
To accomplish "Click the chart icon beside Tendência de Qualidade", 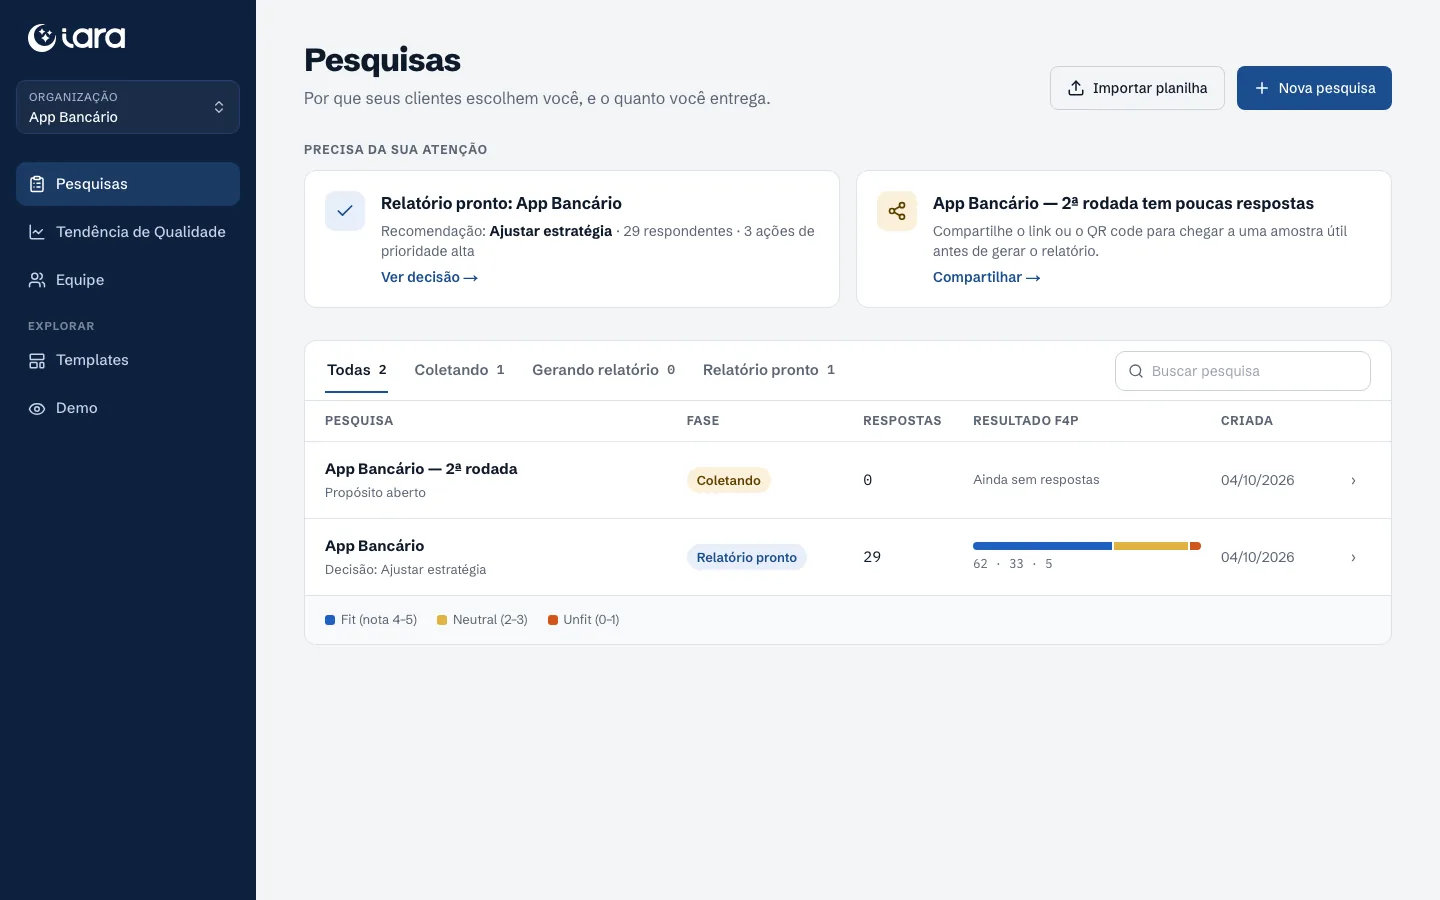I will (37, 232).
